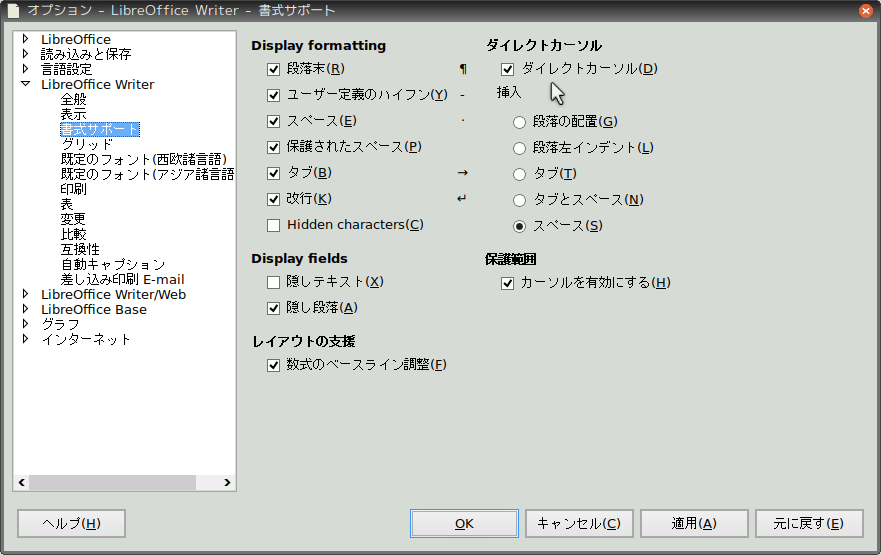
Task: Open the 変更 options page
Action: click(74, 219)
